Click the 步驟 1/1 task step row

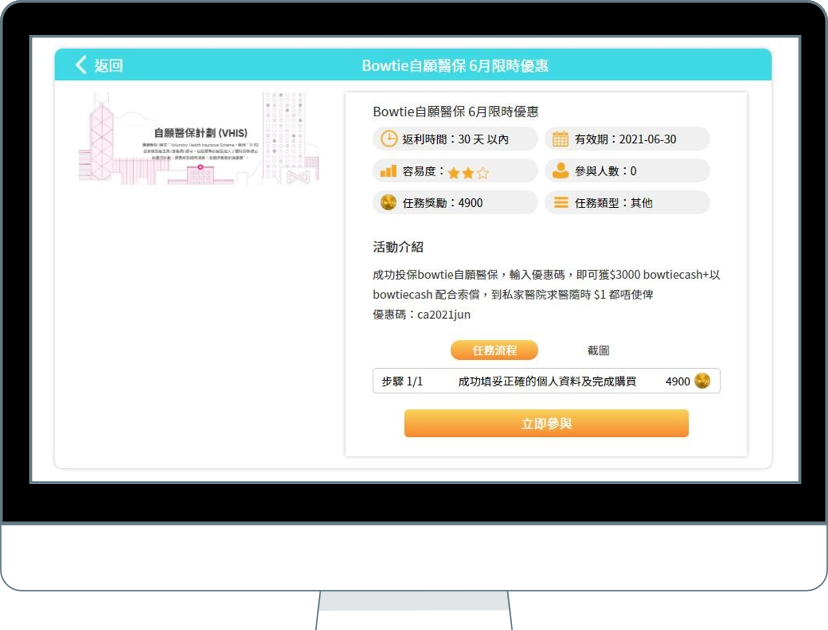pos(546,381)
